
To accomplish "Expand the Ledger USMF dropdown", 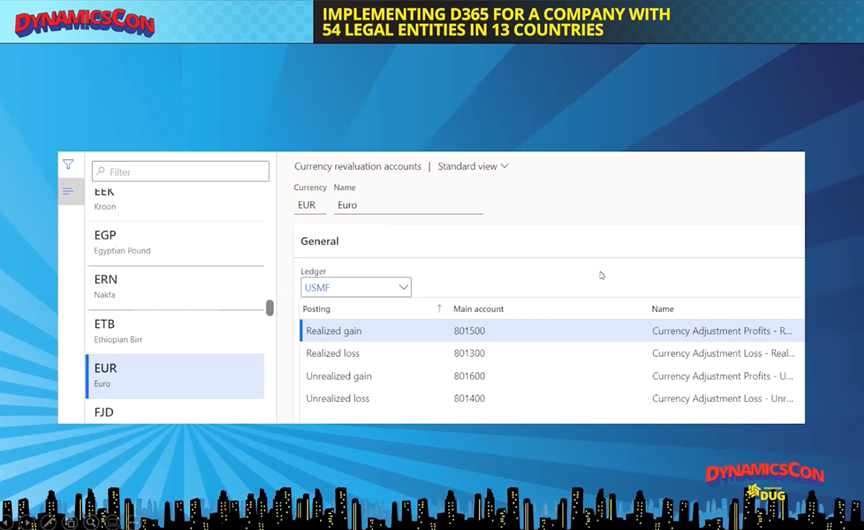I will coord(403,288).
